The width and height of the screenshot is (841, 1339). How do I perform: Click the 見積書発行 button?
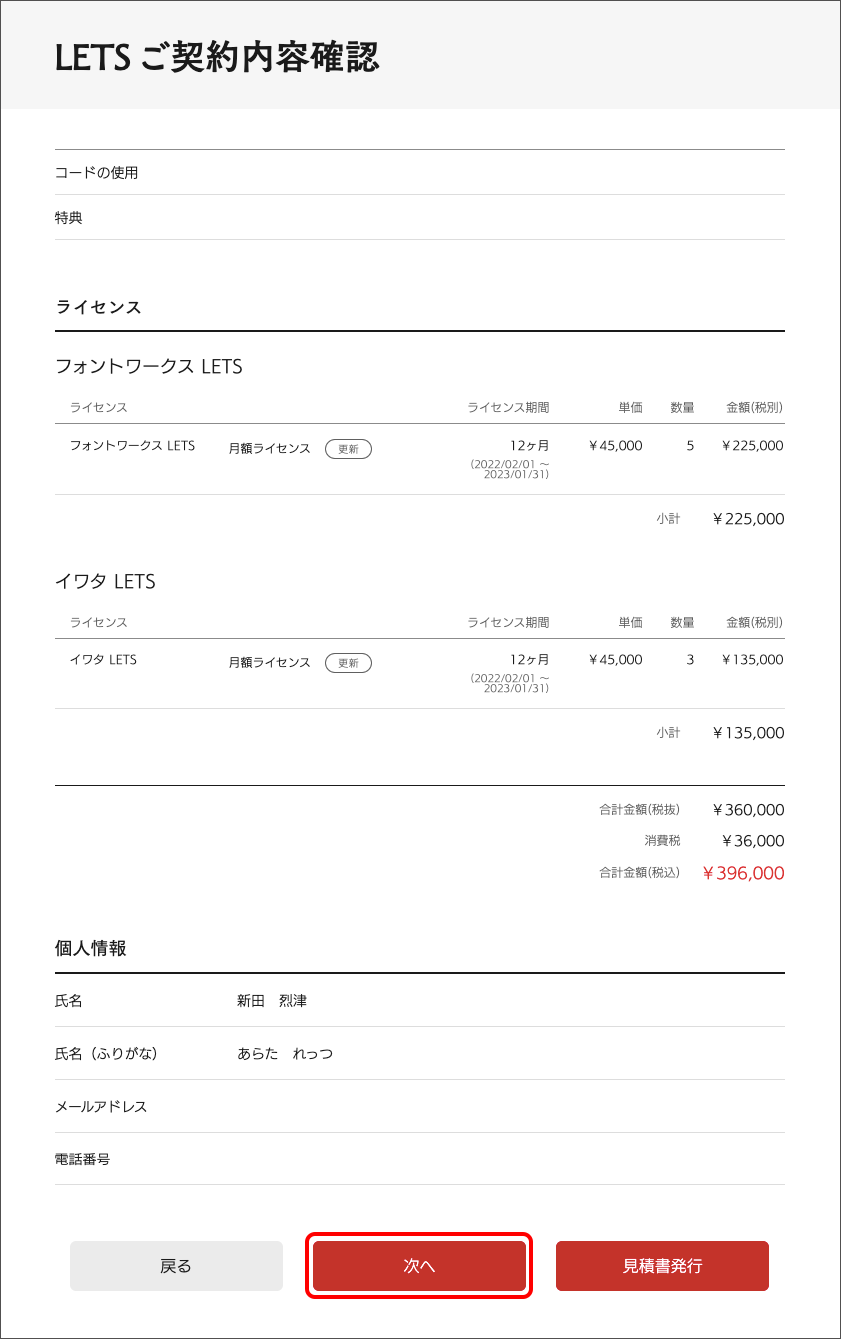[662, 1266]
